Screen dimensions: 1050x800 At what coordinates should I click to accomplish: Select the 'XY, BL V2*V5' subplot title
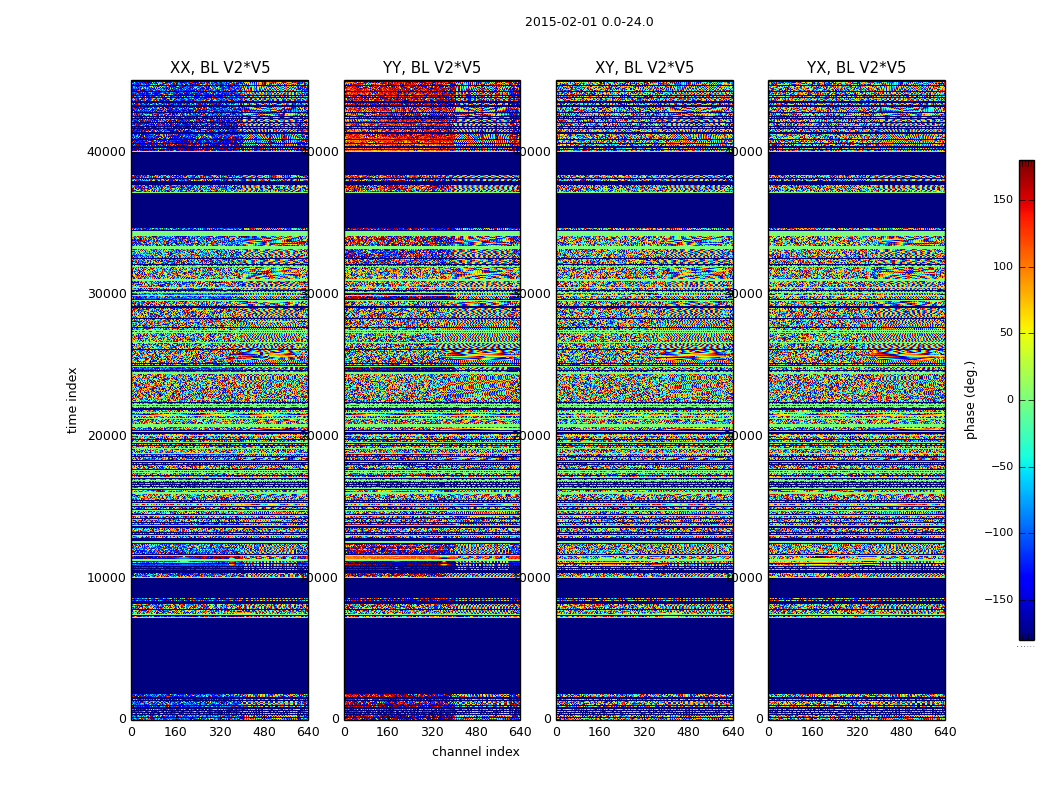tap(644, 68)
